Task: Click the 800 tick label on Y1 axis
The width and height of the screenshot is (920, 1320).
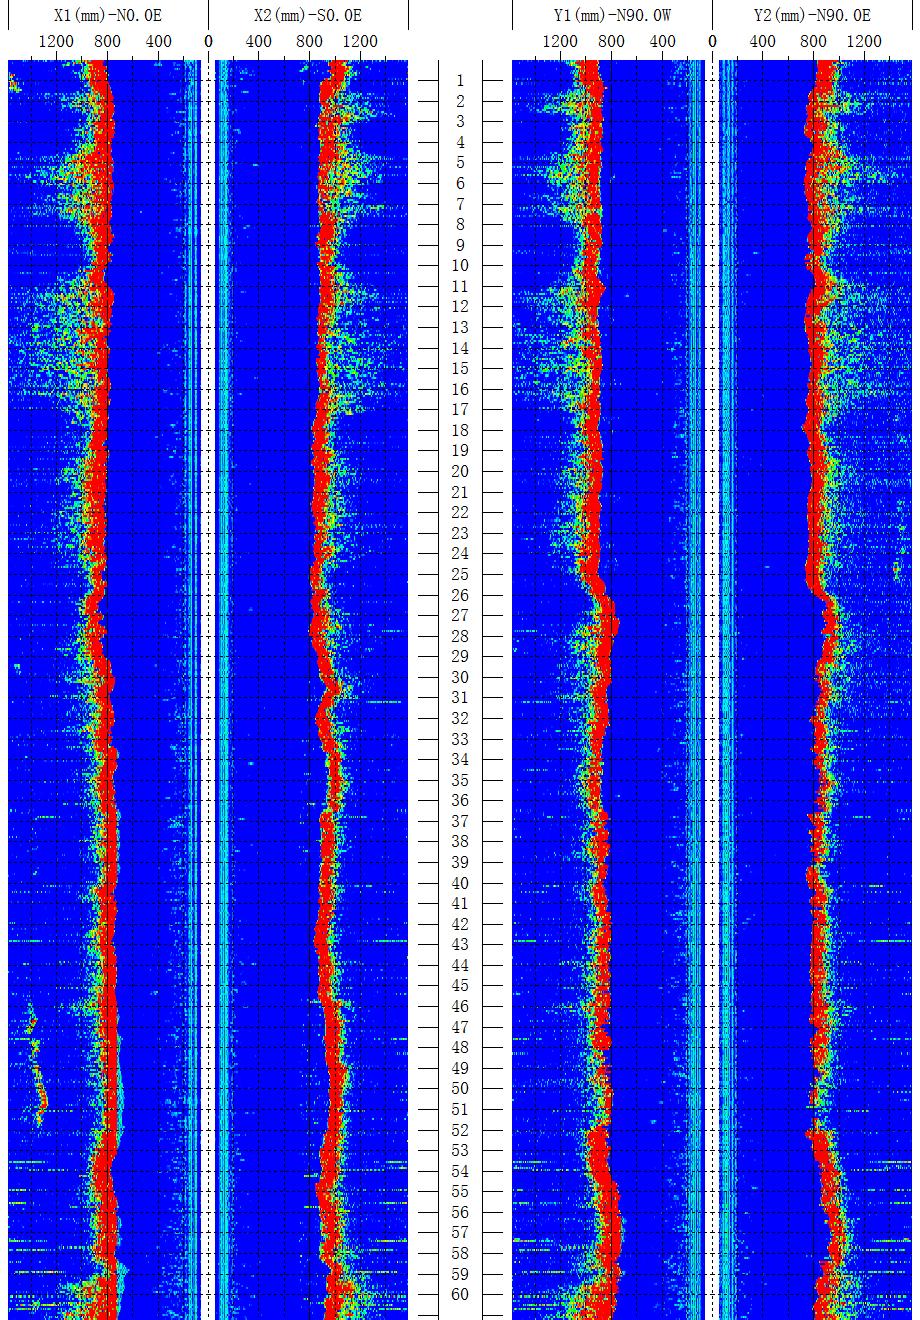Action: (611, 42)
